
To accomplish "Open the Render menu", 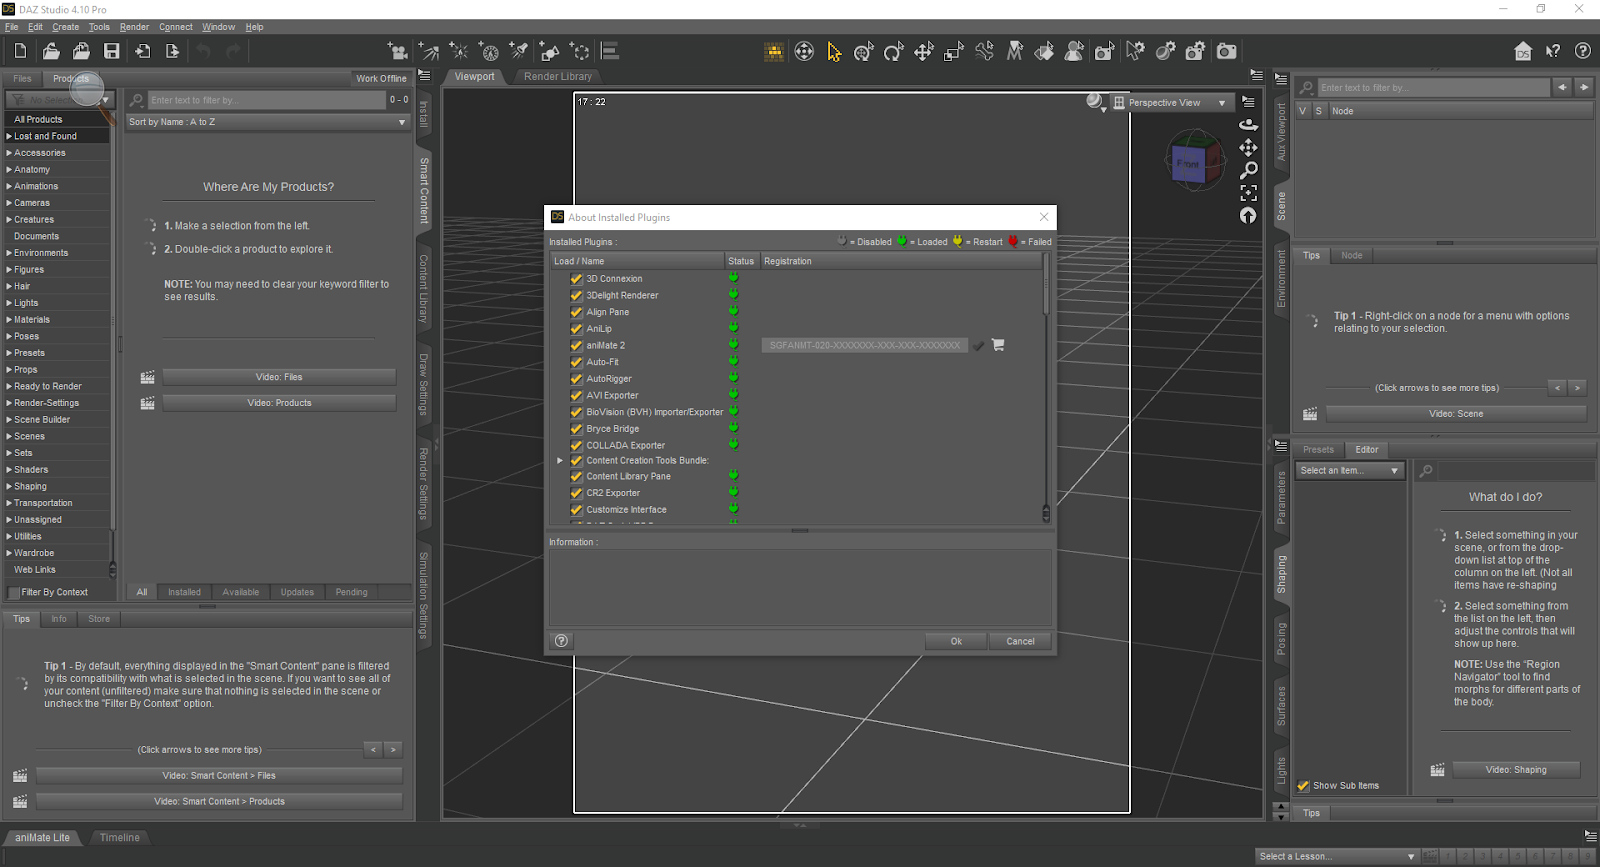I will pyautogui.click(x=134, y=27).
